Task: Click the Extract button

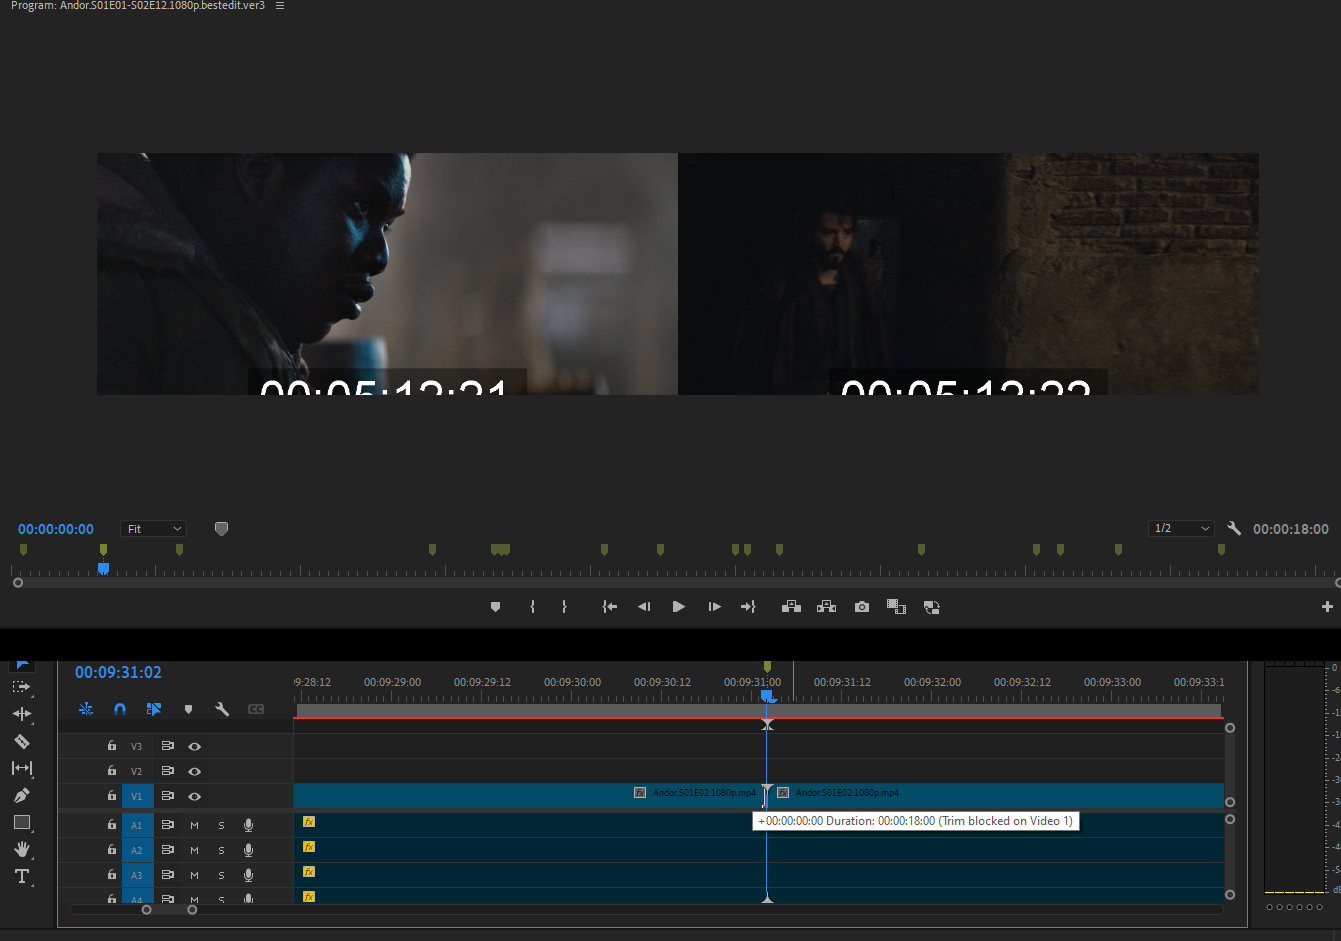Action: tap(826, 607)
